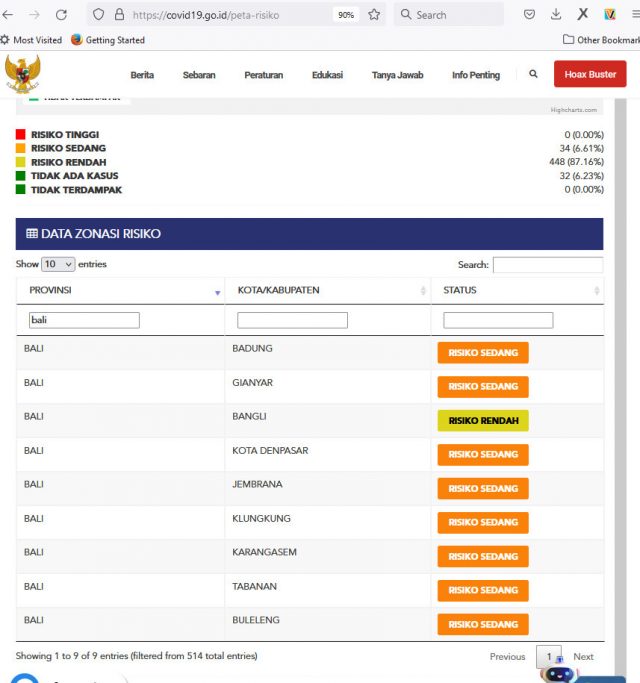Image resolution: width=640 pixels, height=683 pixels.
Task: Open the Sebaran menu item
Action: click(x=199, y=75)
